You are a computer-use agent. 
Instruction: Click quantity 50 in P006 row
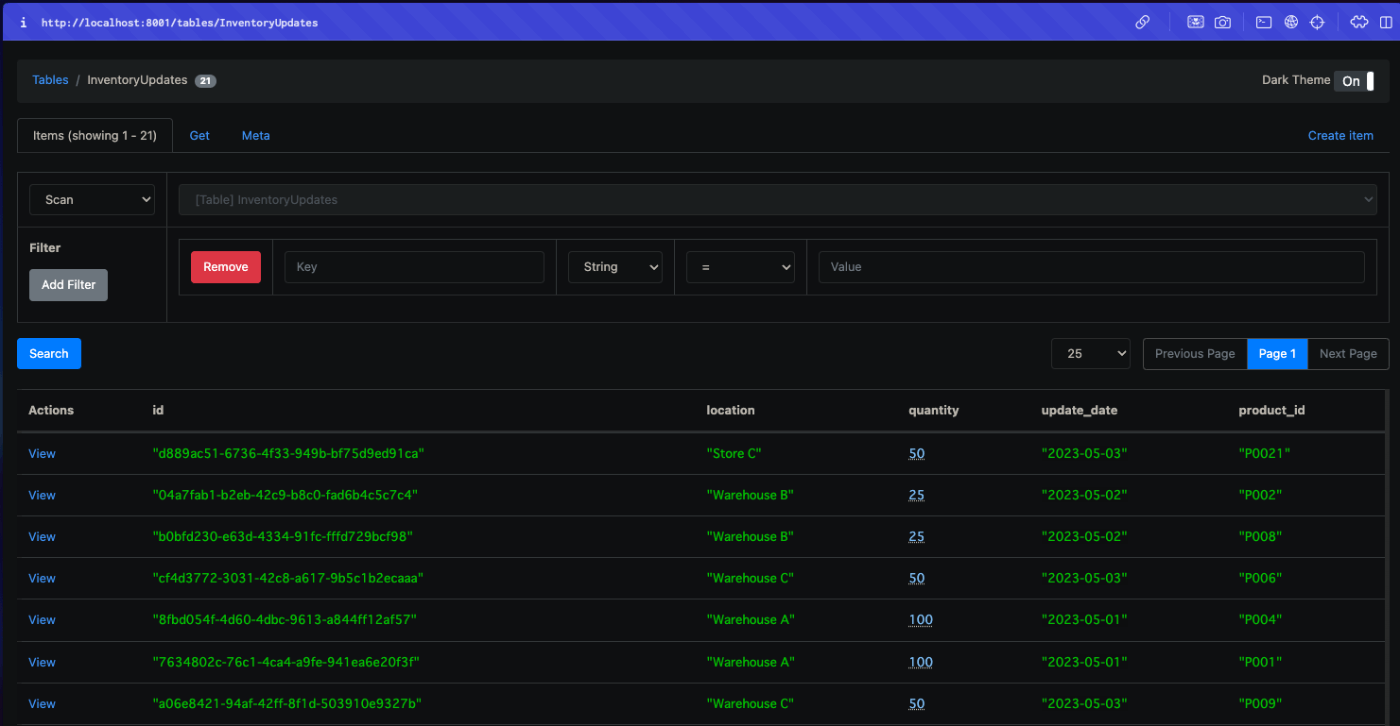(x=916, y=578)
